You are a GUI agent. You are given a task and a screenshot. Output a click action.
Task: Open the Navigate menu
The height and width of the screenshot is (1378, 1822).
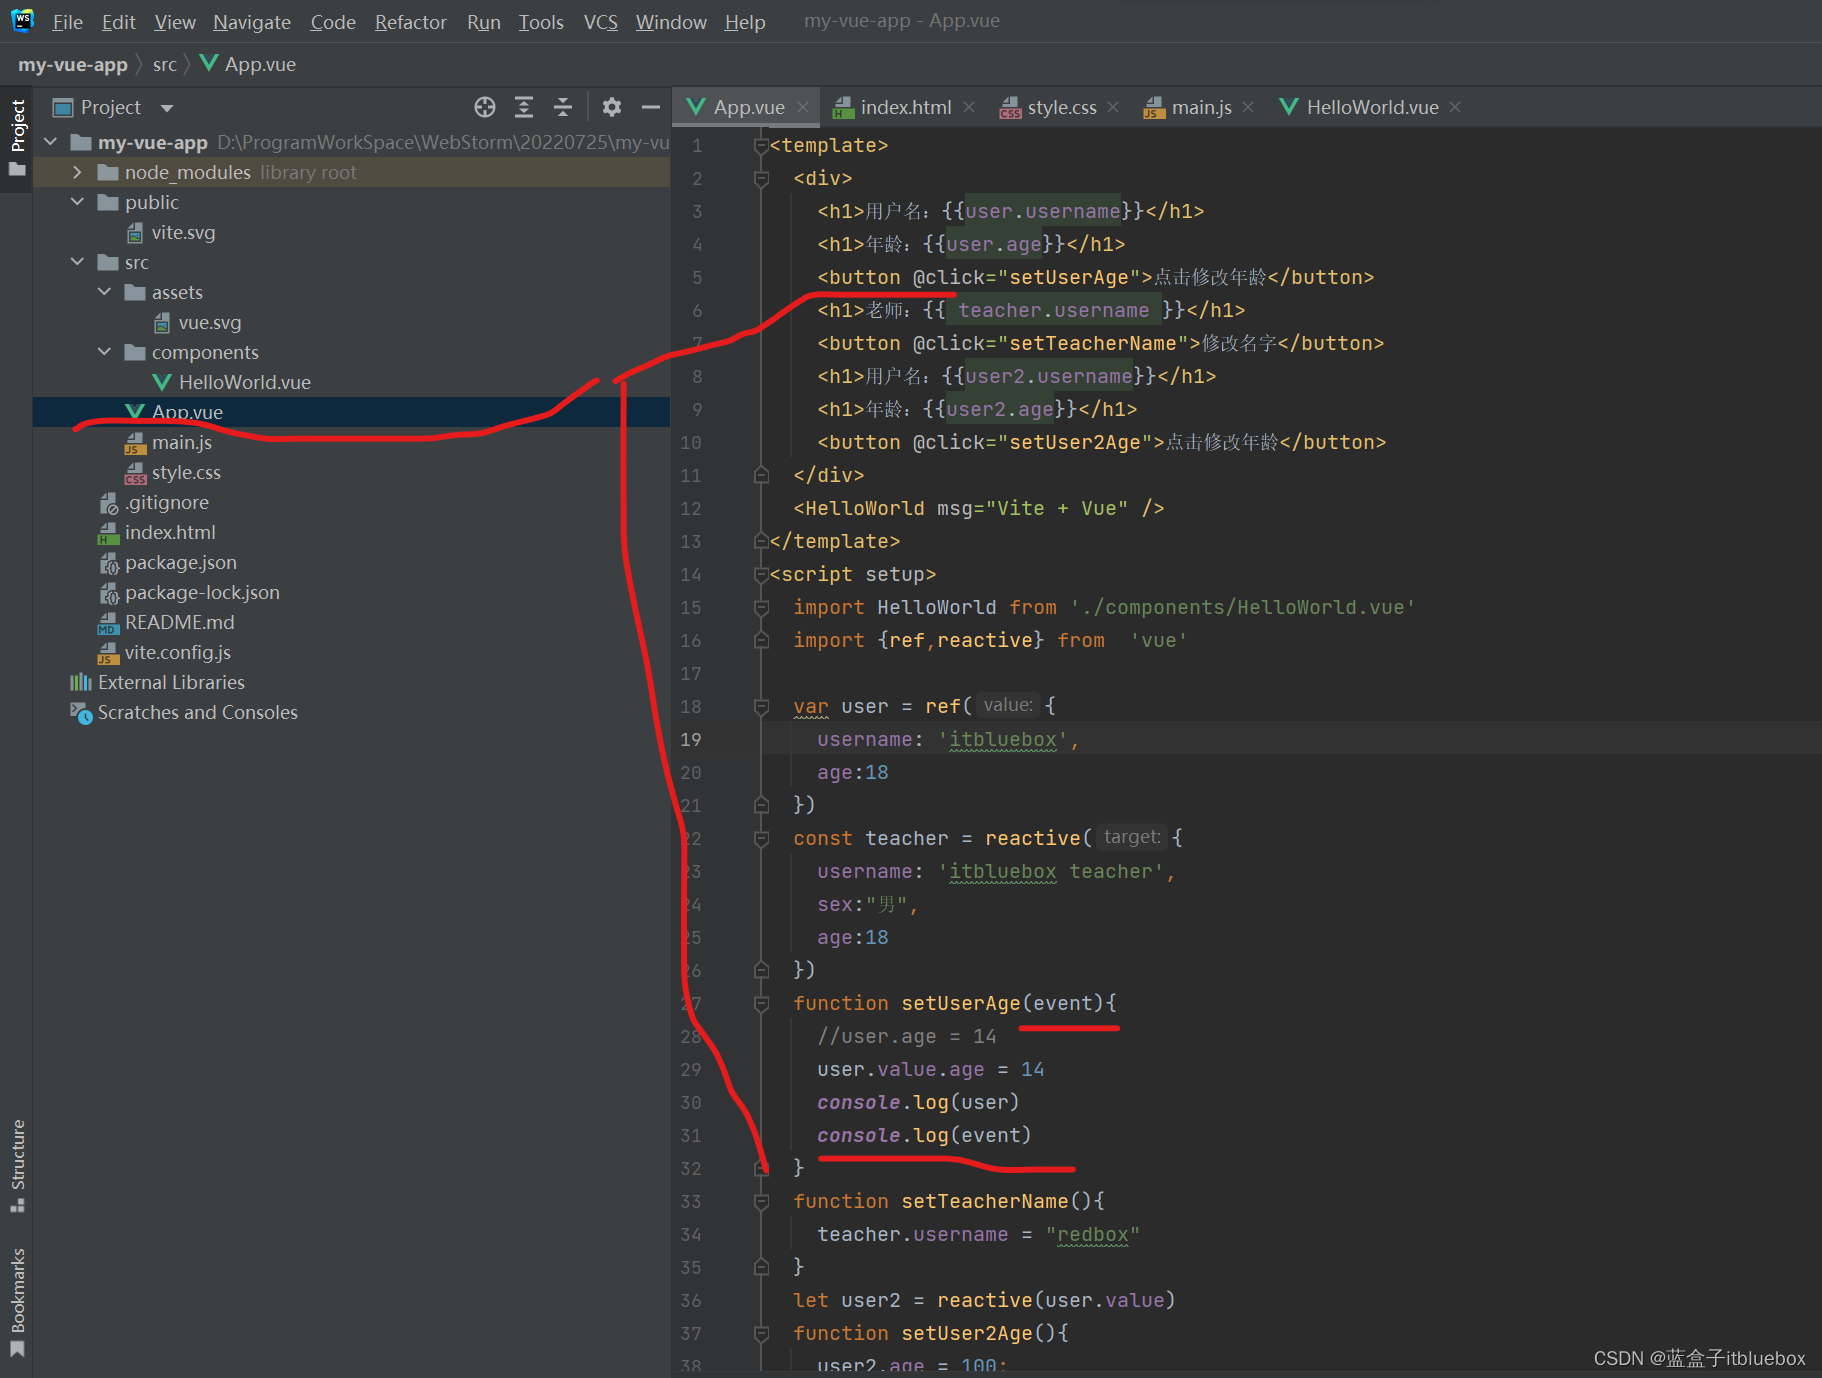(x=252, y=22)
